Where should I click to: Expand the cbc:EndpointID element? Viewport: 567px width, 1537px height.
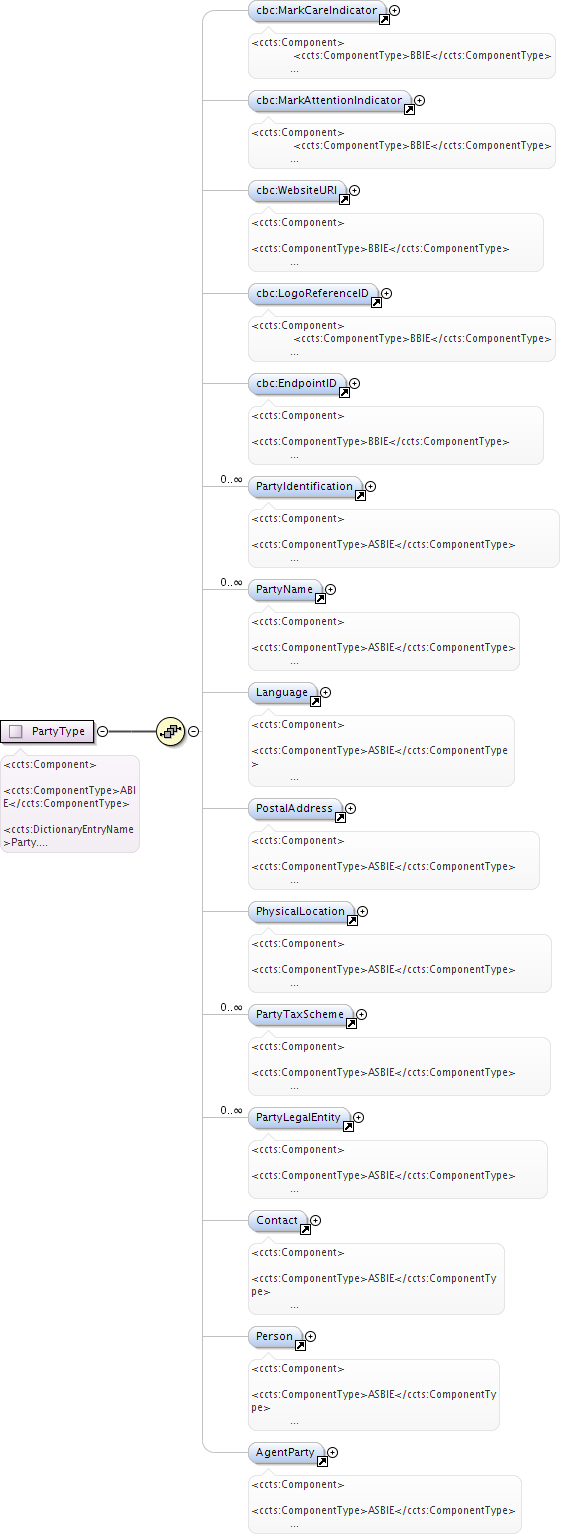pos(354,383)
